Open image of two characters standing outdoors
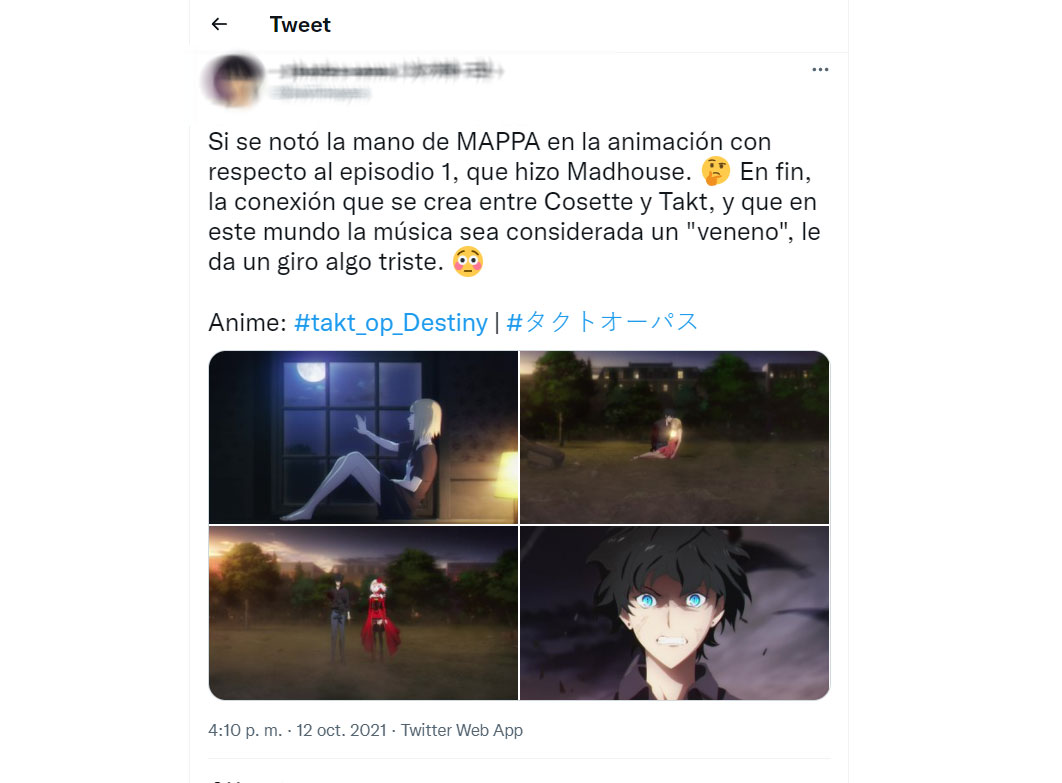 click(x=363, y=613)
